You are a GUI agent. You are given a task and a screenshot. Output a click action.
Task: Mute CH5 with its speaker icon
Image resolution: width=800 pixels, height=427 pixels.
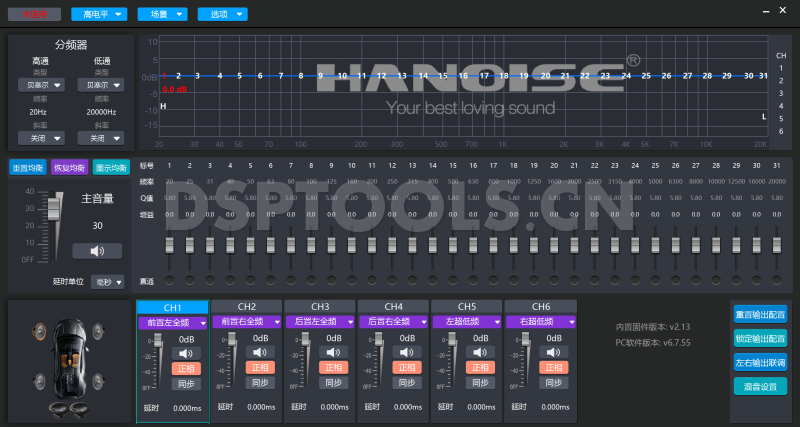pyautogui.click(x=481, y=352)
